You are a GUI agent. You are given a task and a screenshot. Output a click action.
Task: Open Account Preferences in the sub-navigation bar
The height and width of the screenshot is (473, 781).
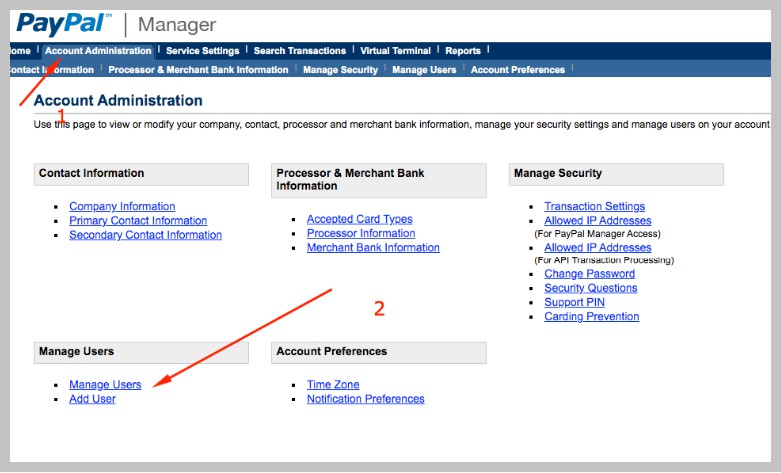click(x=517, y=70)
